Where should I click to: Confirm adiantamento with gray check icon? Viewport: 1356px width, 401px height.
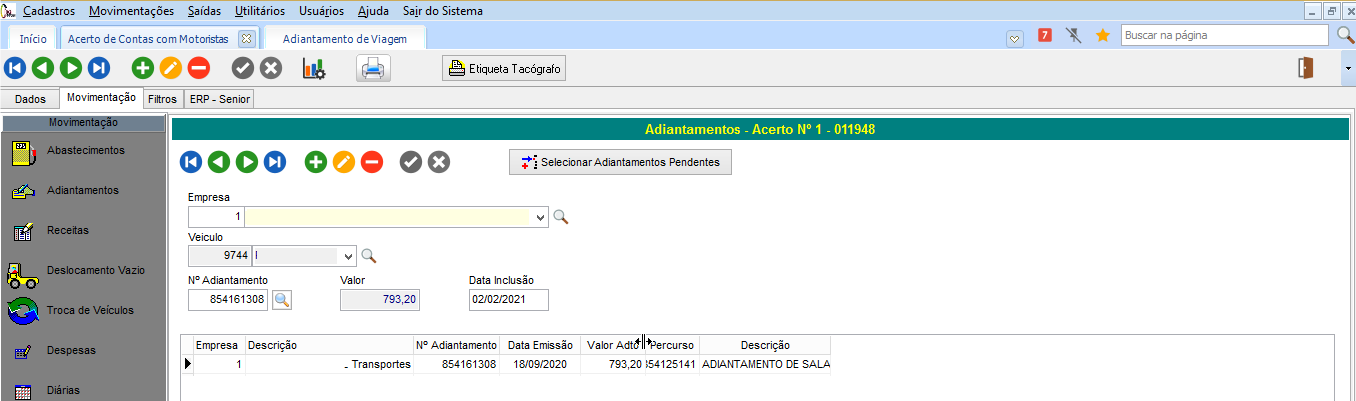[x=411, y=162]
